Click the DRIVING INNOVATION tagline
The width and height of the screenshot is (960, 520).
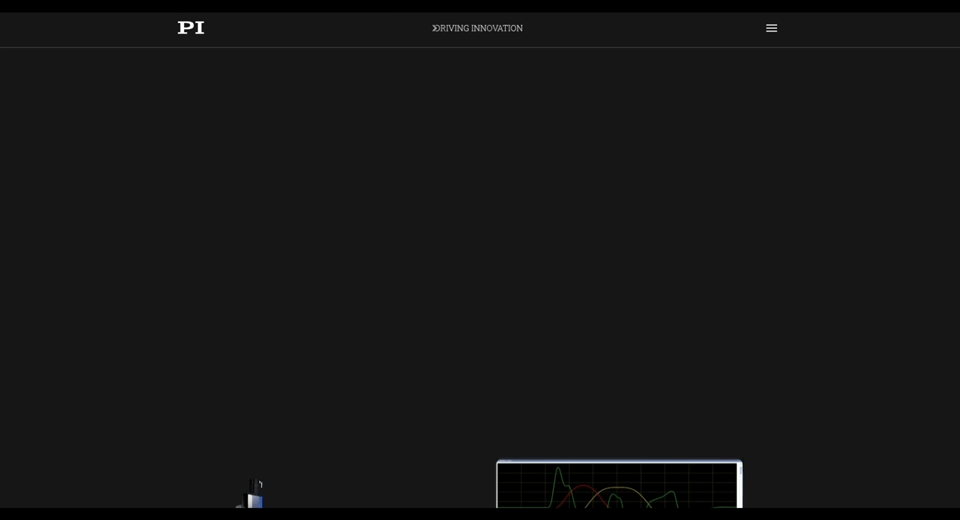478,28
